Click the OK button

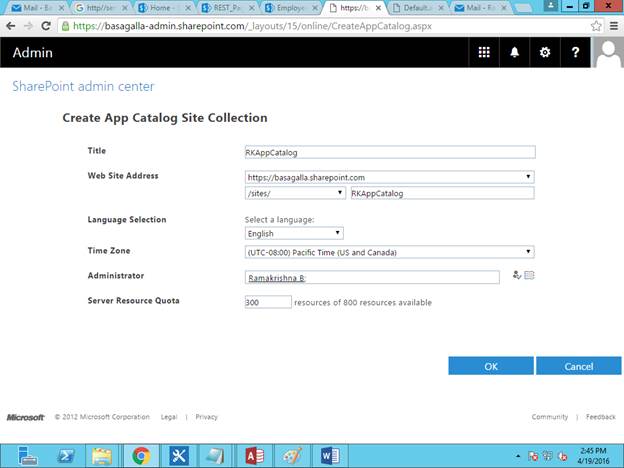tap(491, 366)
